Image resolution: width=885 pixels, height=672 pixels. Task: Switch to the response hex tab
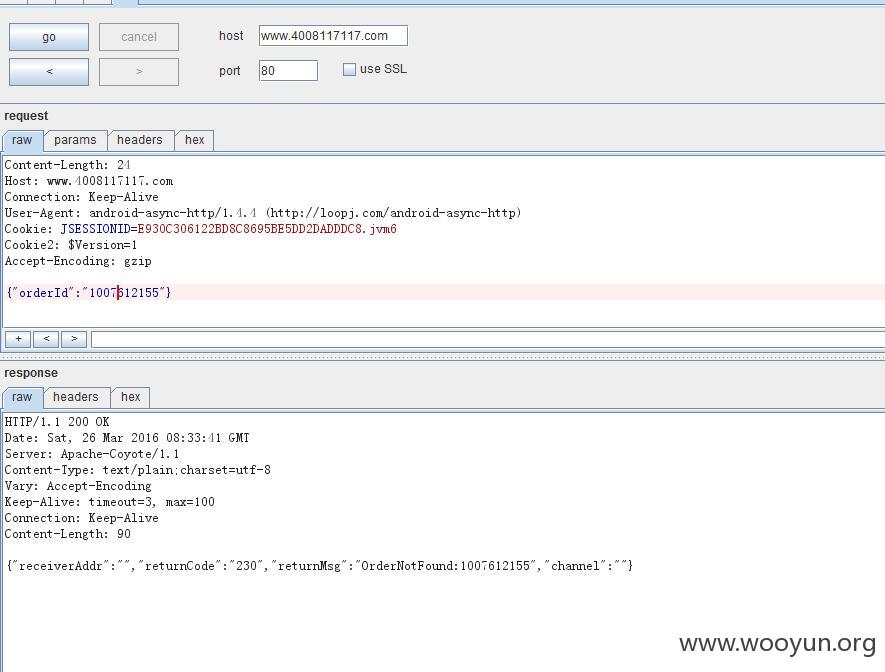[x=130, y=397]
